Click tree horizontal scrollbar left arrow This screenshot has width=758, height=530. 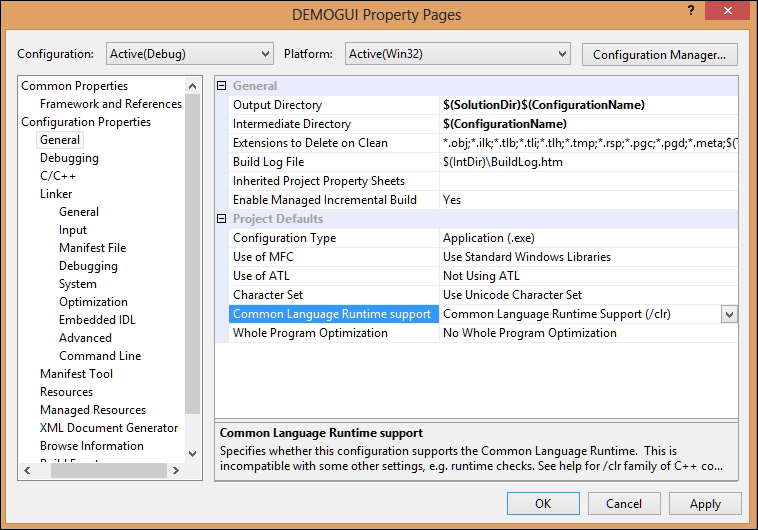click(x=27, y=470)
